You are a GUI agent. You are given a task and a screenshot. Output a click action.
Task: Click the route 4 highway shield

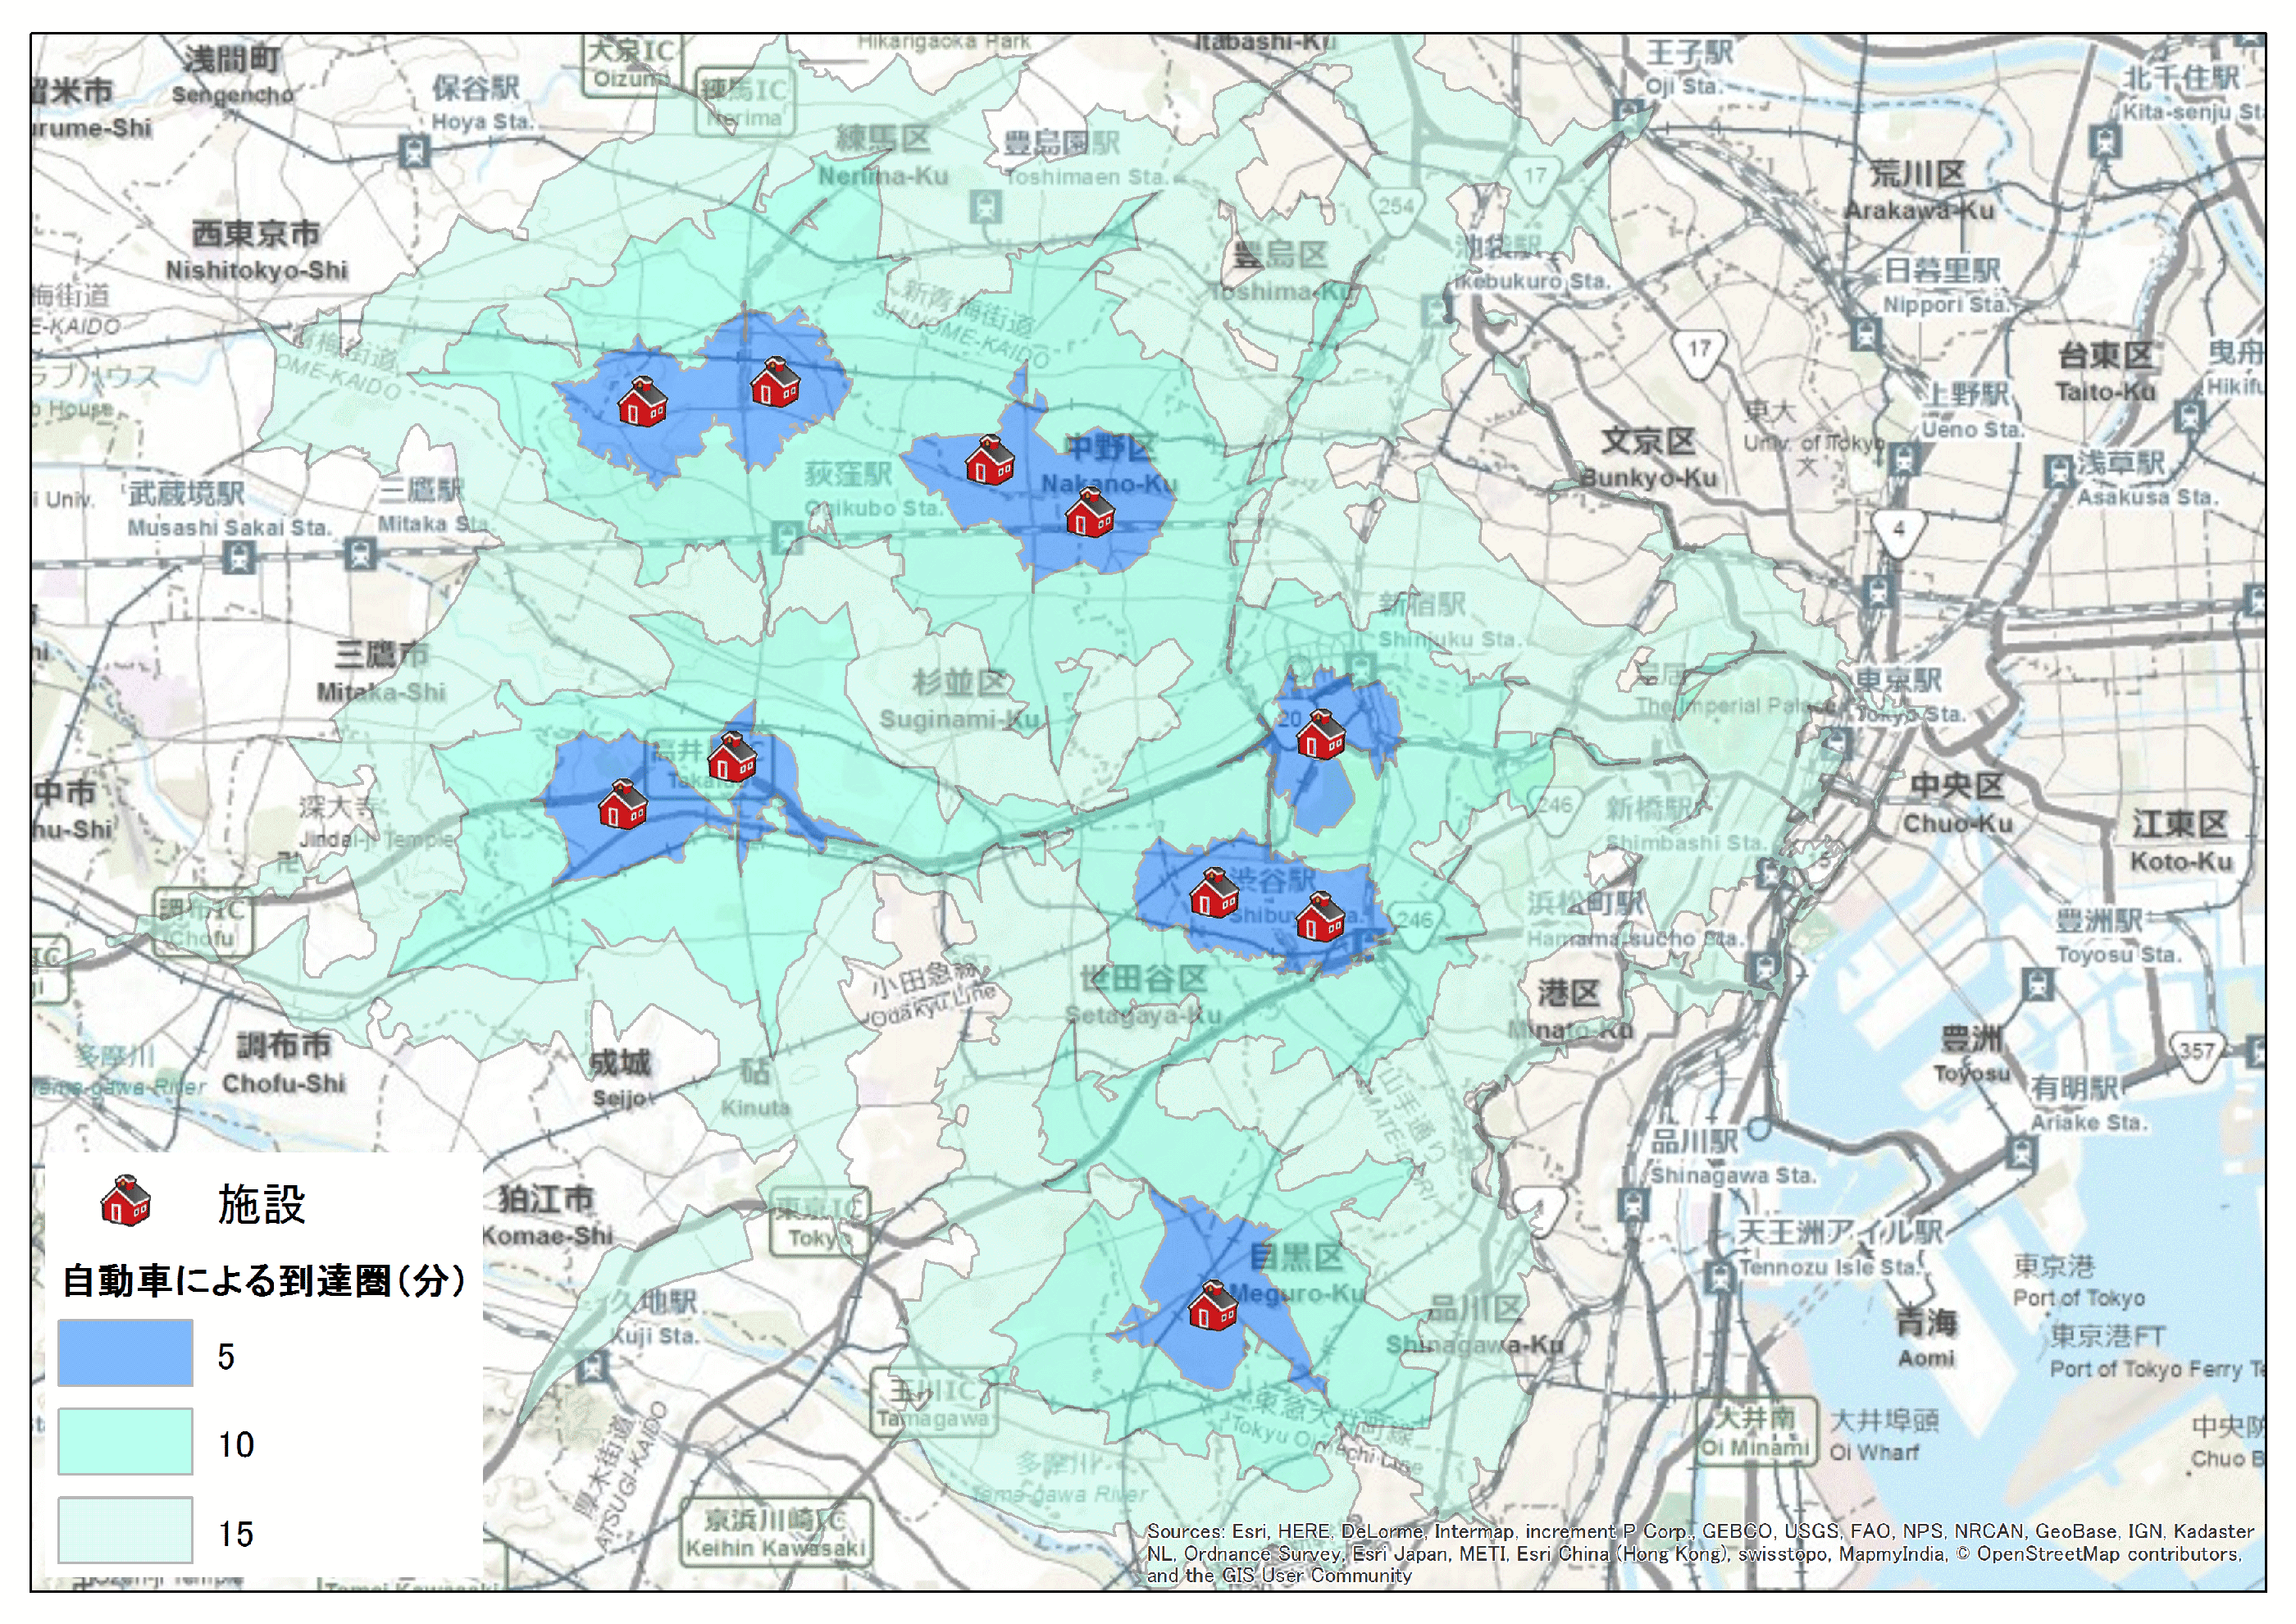tap(1898, 532)
